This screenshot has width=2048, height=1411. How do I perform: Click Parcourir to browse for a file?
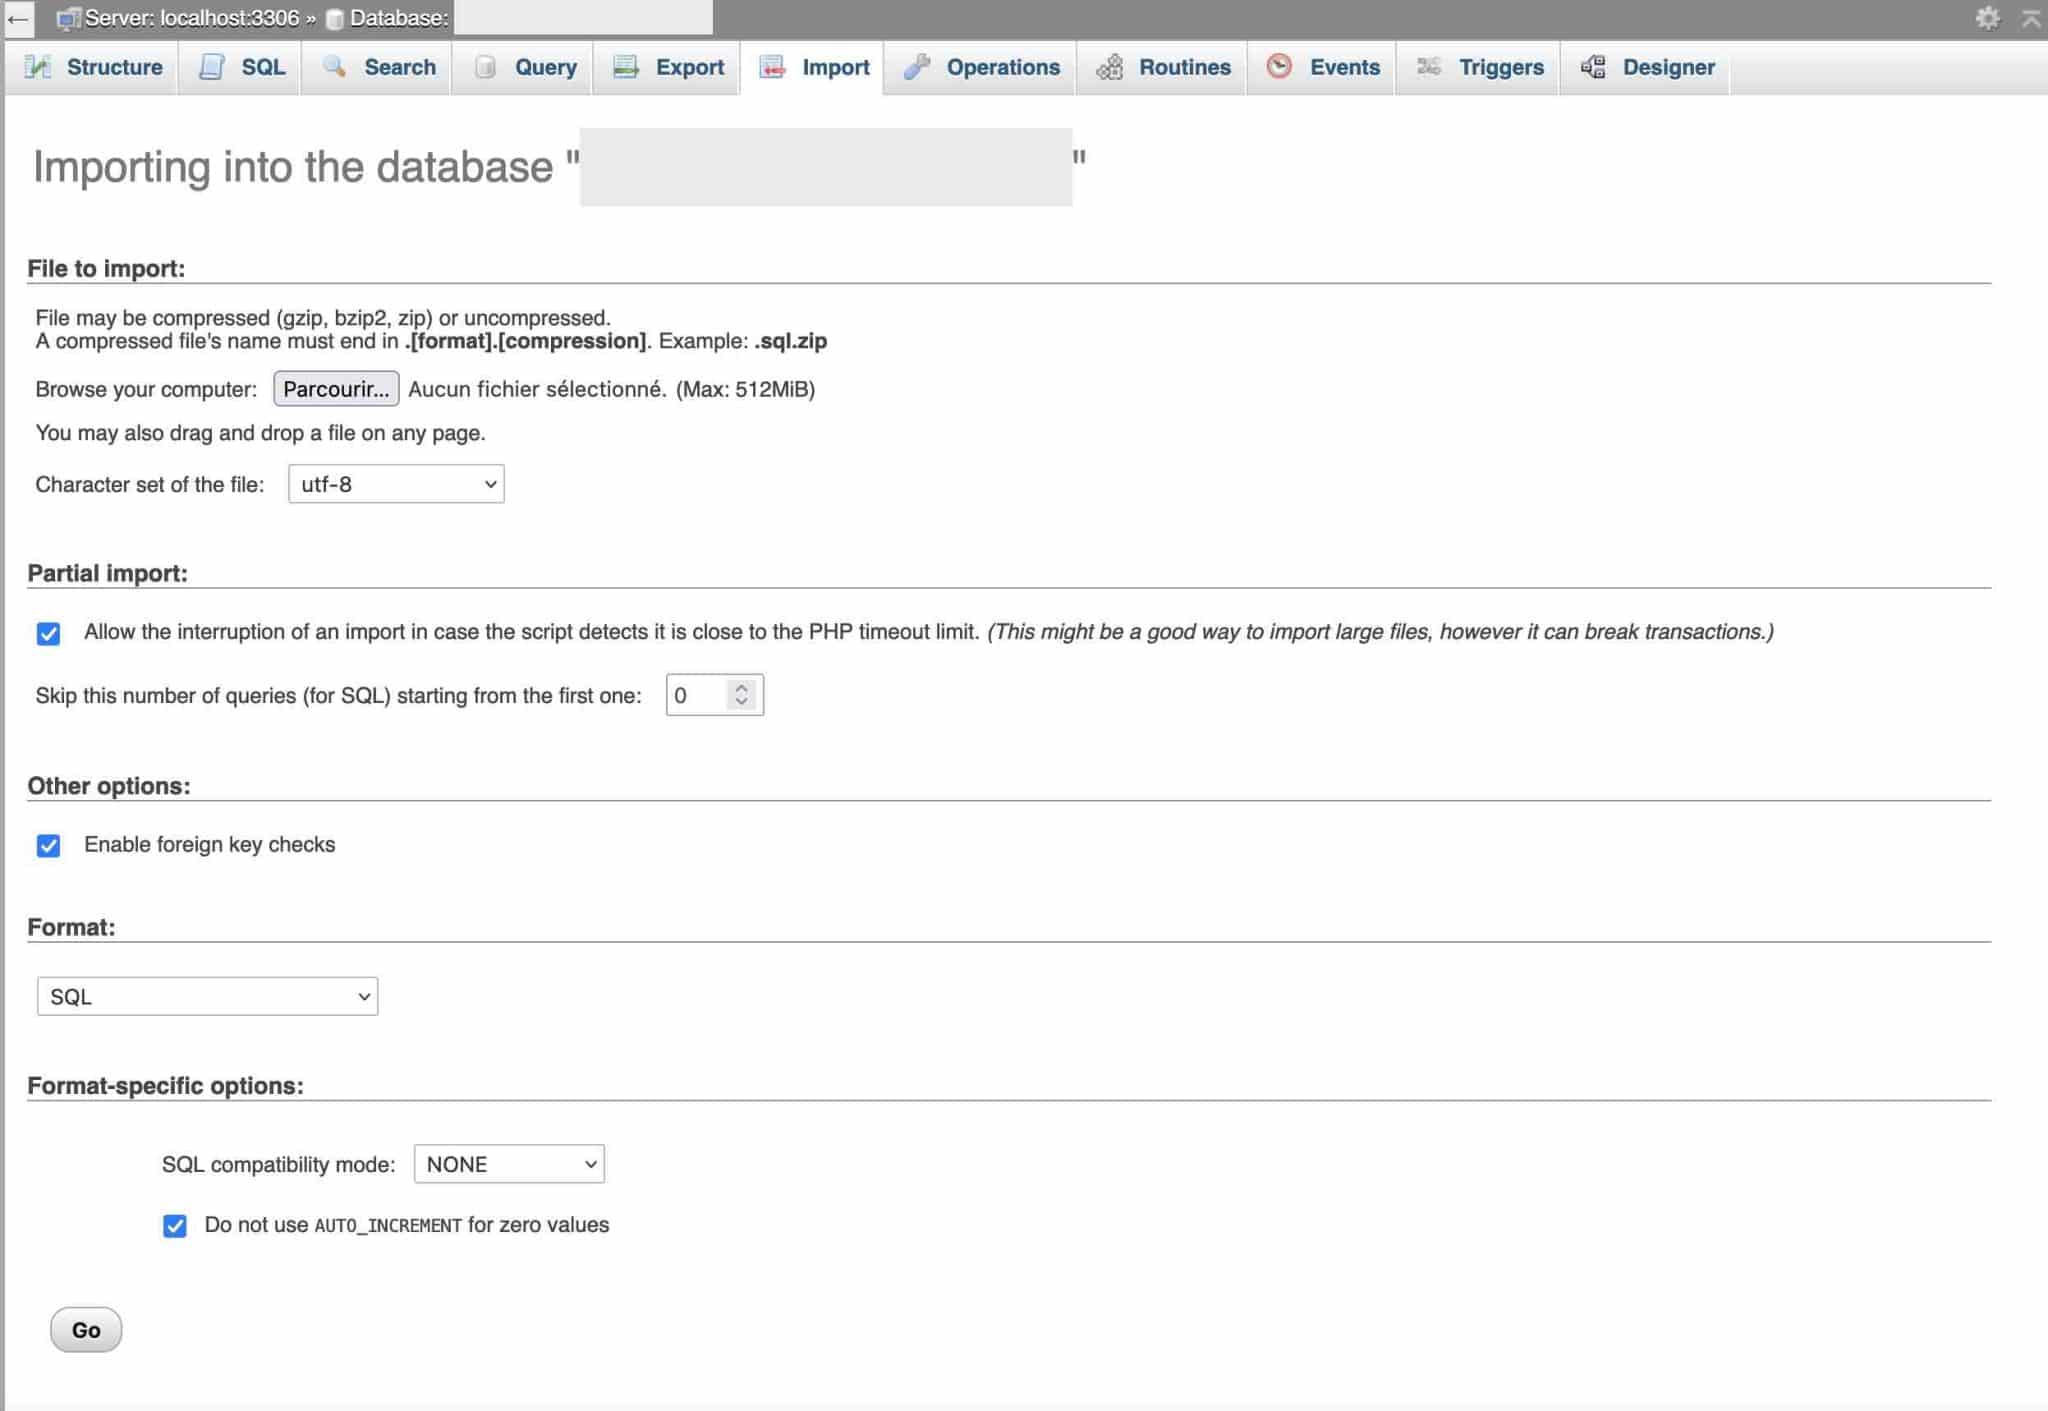(335, 389)
